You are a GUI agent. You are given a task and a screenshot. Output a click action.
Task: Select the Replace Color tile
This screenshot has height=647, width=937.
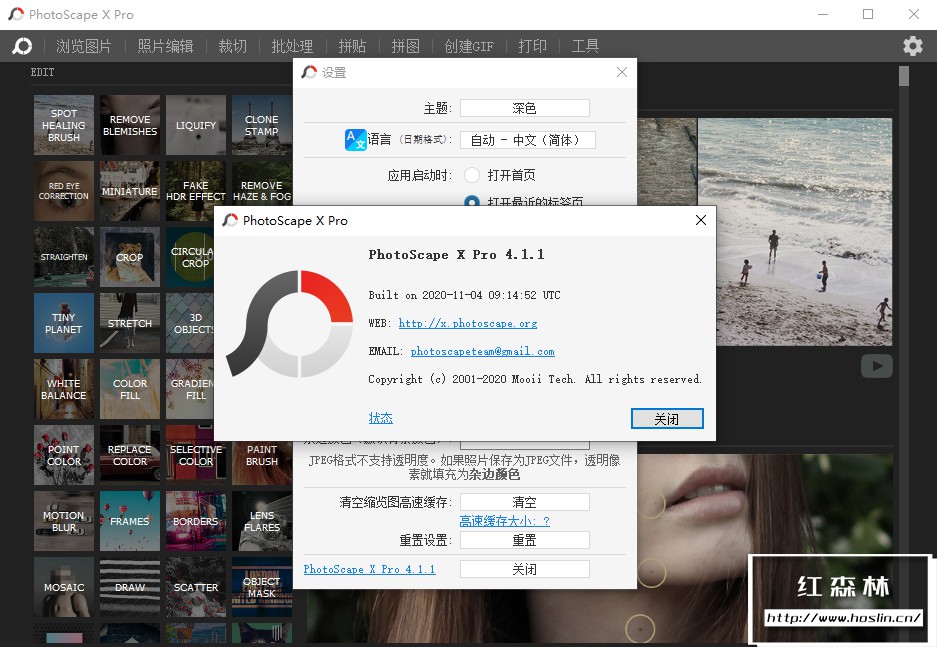click(x=130, y=455)
